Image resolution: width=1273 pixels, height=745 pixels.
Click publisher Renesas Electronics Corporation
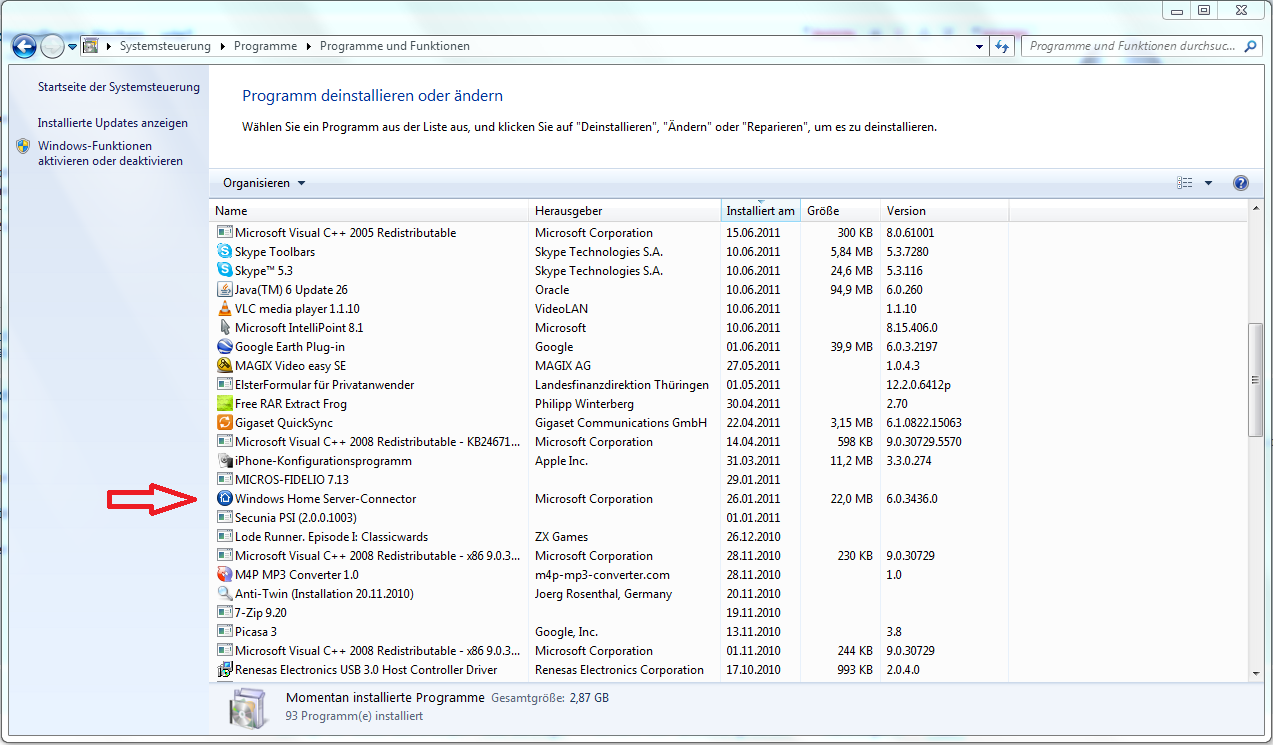coord(619,670)
